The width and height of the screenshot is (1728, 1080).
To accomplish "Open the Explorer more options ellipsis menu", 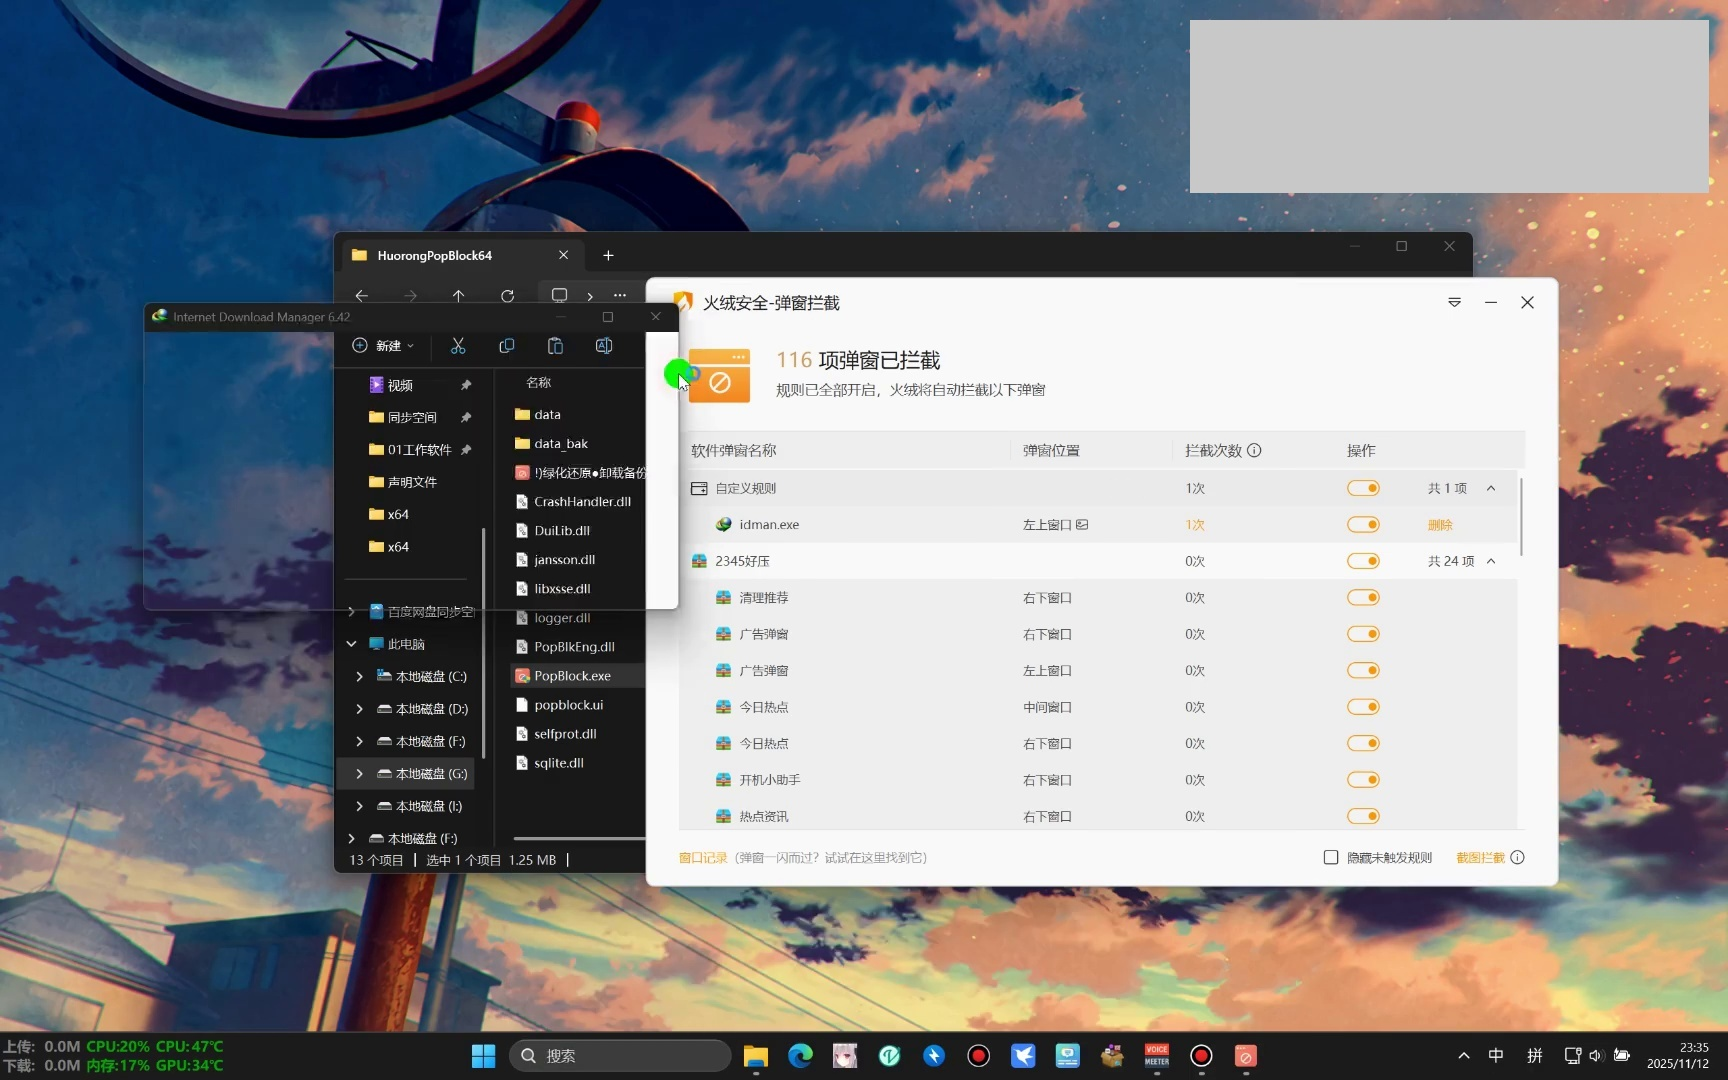I will coord(620,296).
